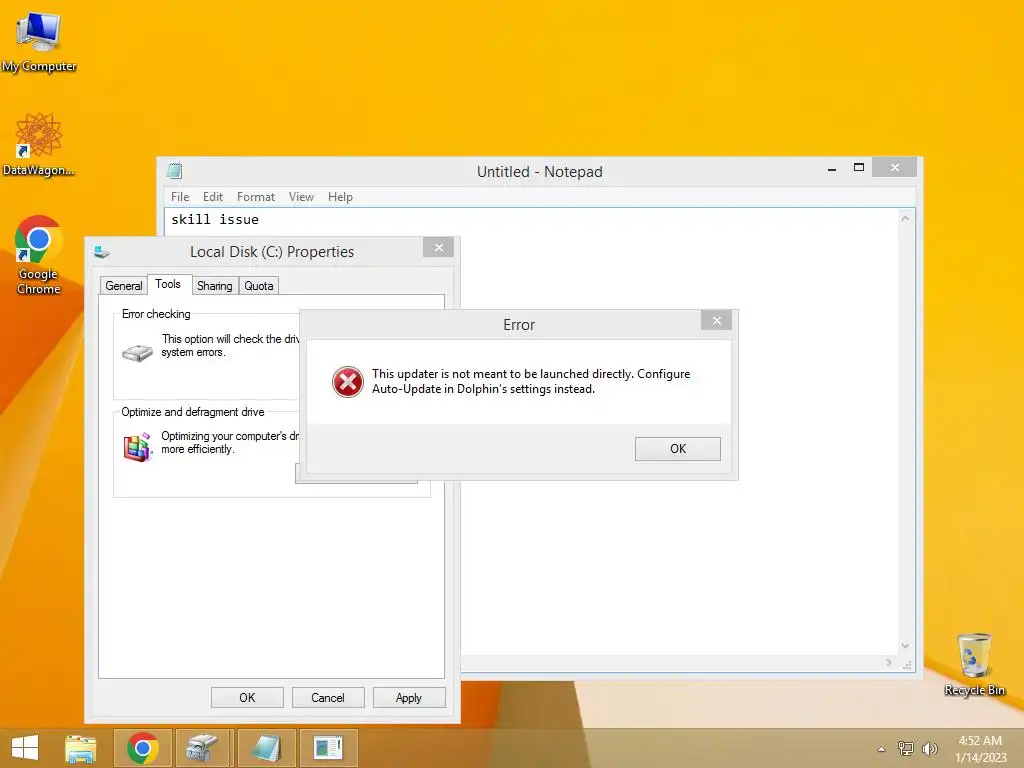Click the defragment drive icon
Image resolution: width=1024 pixels, height=768 pixels.
coord(137,447)
